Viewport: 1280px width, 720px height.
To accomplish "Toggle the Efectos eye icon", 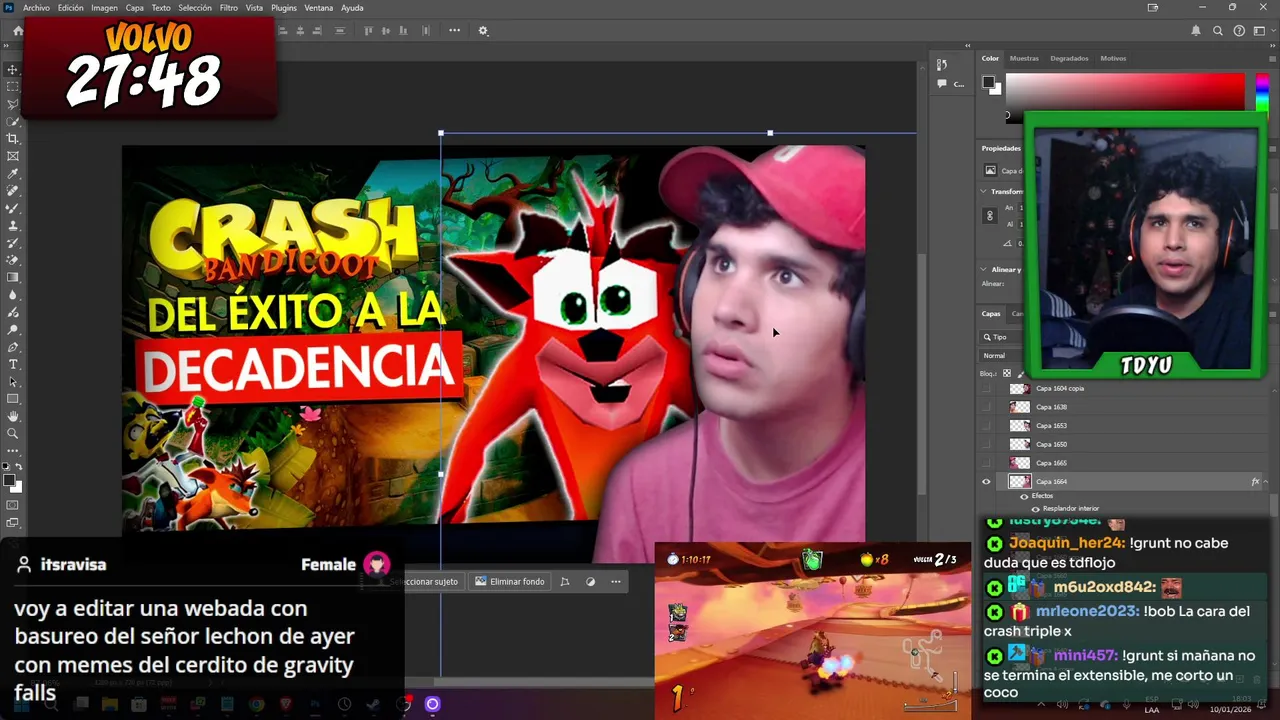I will (1024, 496).
